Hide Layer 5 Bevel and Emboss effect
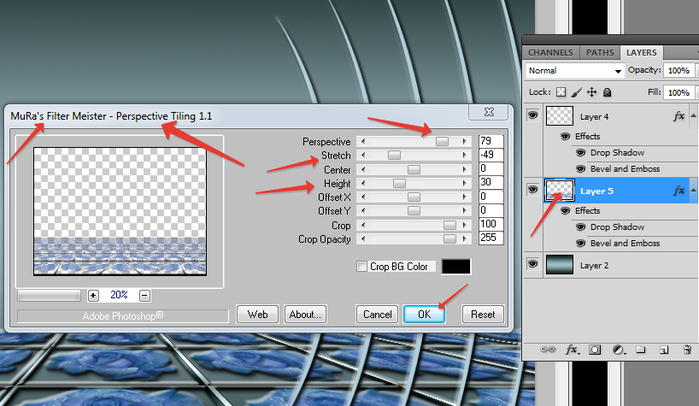699x406 pixels. pos(580,243)
